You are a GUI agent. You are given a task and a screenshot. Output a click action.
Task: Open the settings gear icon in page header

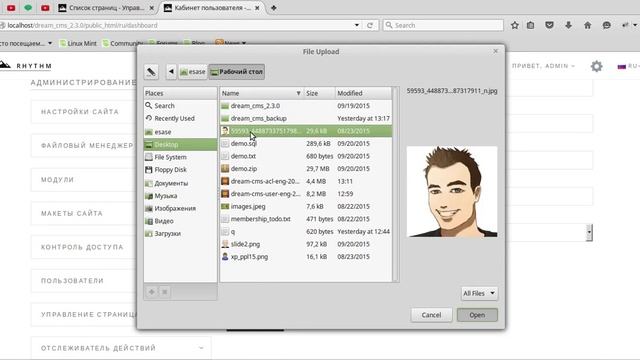tap(597, 66)
